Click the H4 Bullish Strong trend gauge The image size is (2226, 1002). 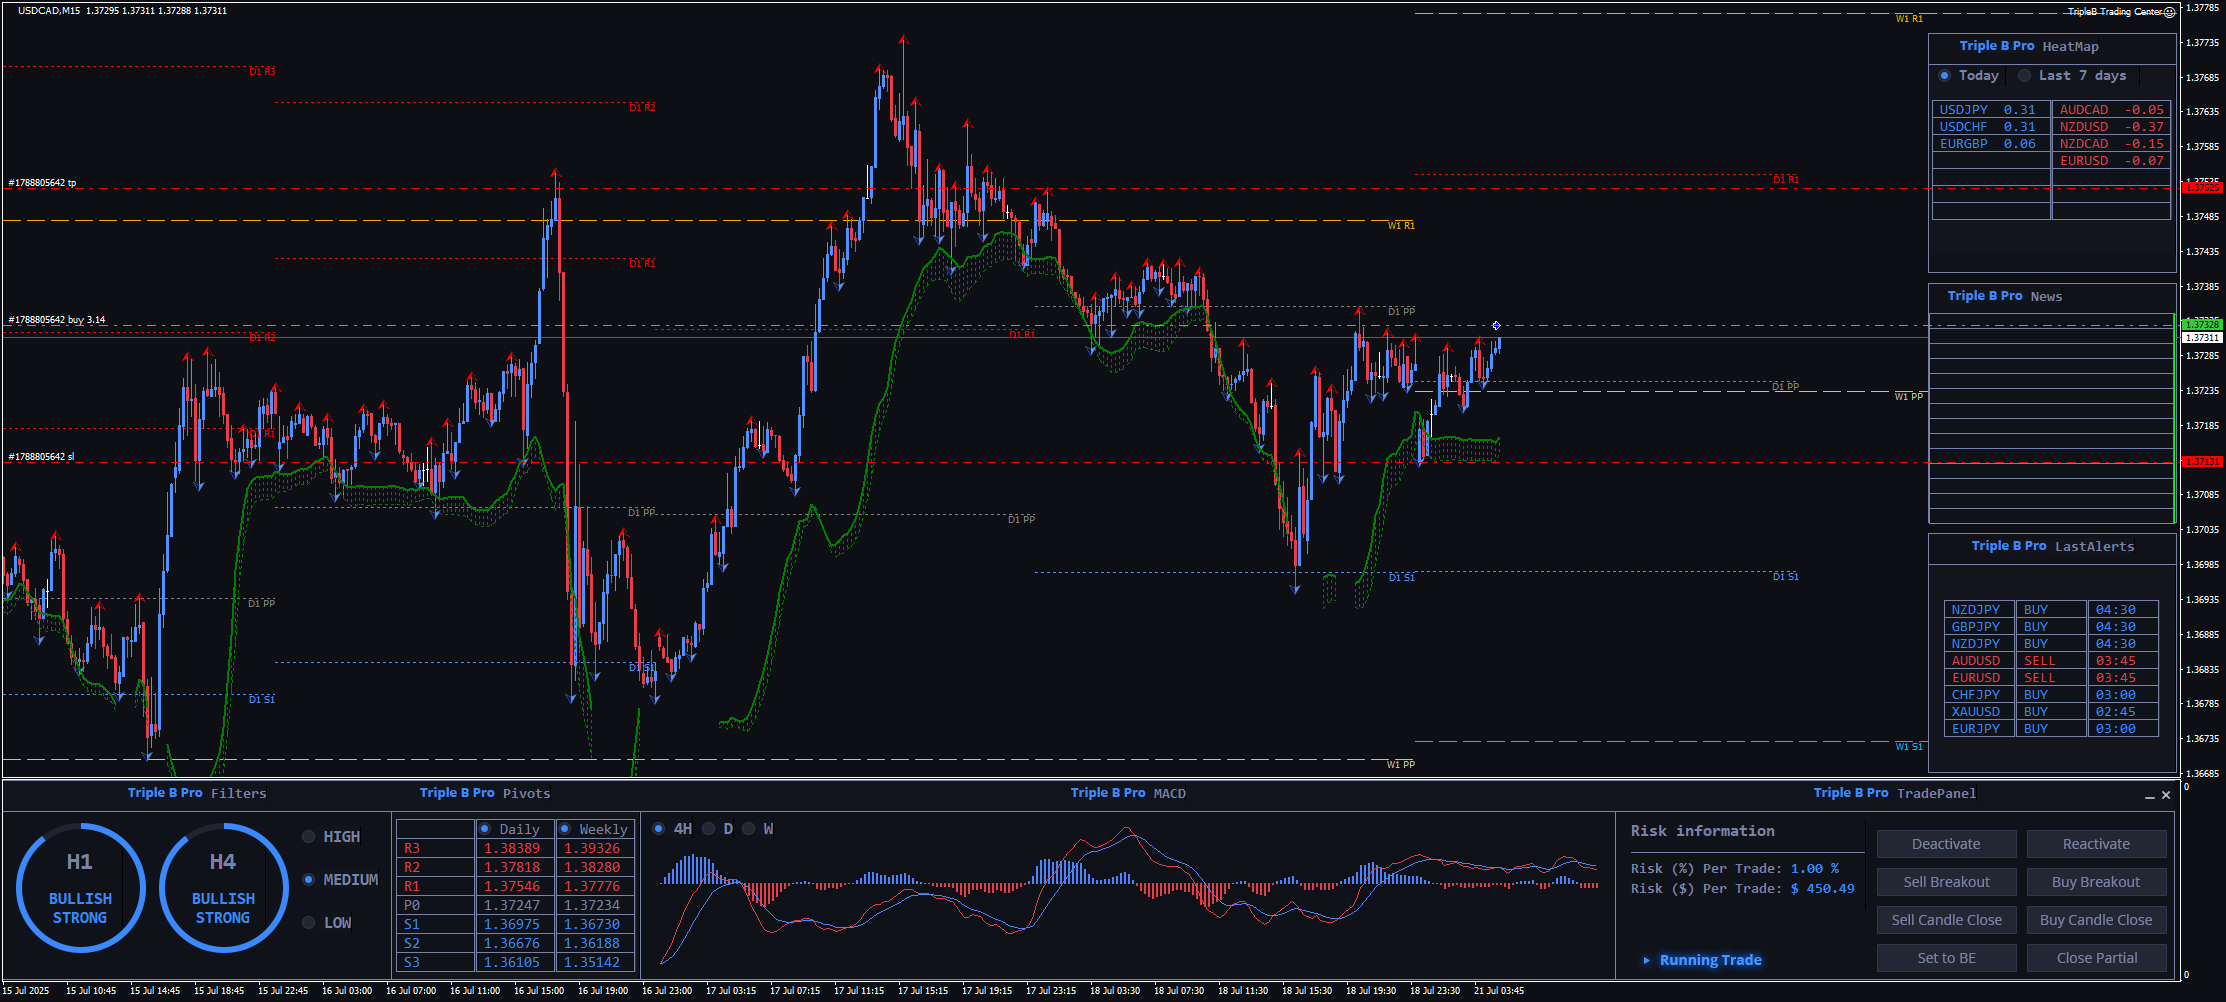(x=223, y=888)
